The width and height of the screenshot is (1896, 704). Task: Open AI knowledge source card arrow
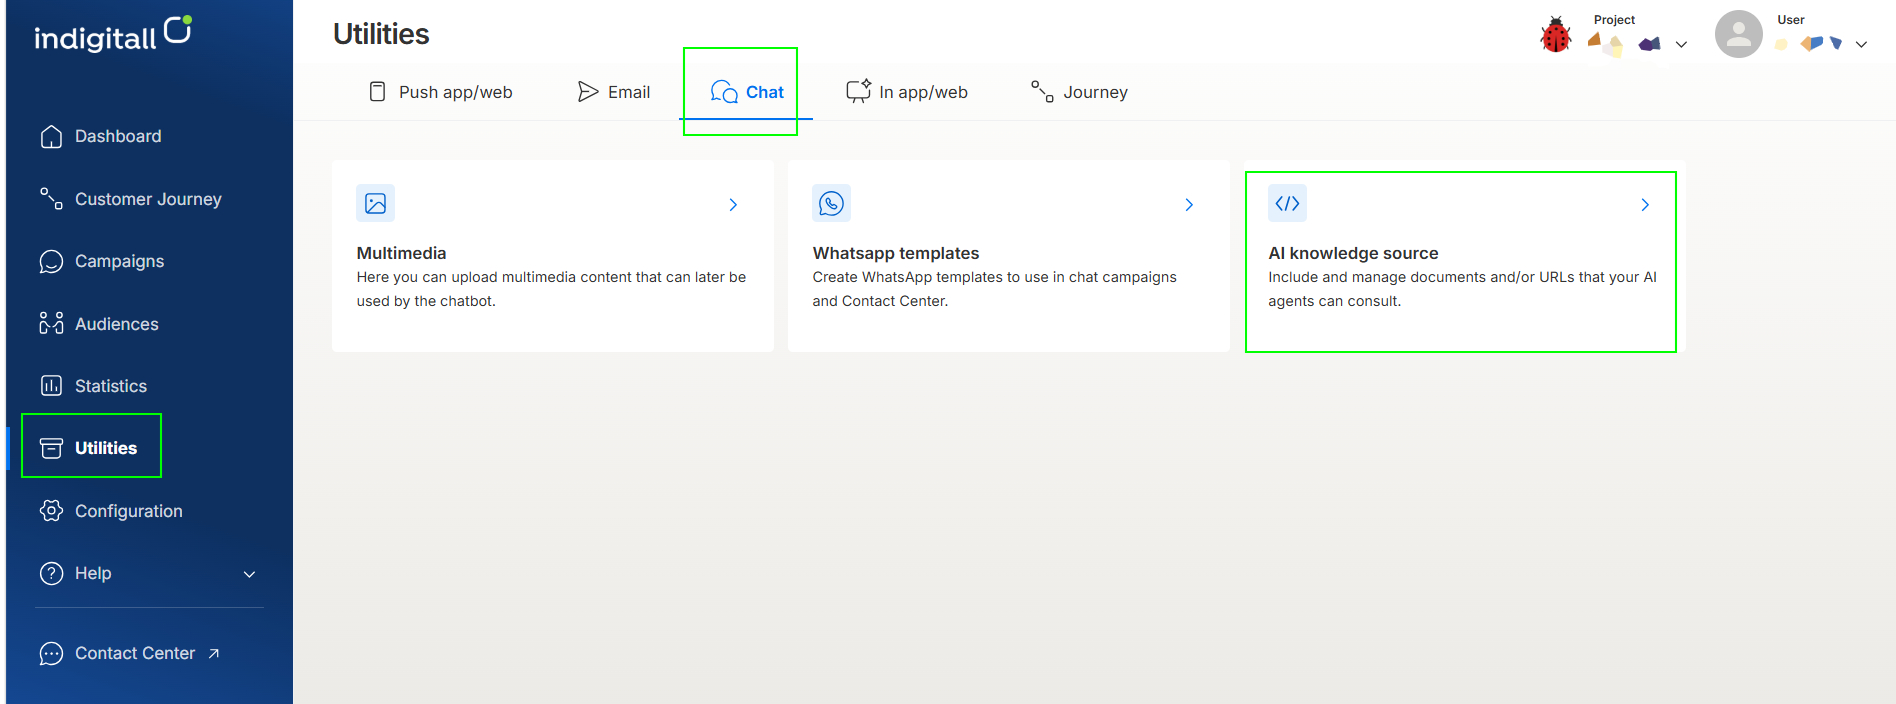pyautogui.click(x=1645, y=204)
